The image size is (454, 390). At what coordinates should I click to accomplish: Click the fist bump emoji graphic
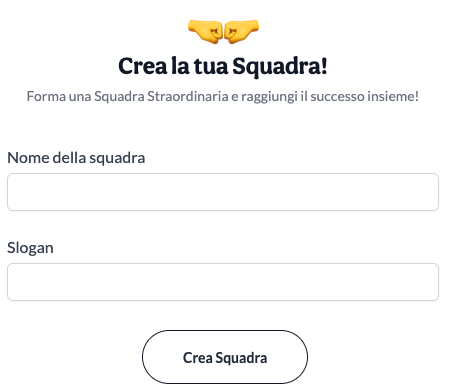223,32
